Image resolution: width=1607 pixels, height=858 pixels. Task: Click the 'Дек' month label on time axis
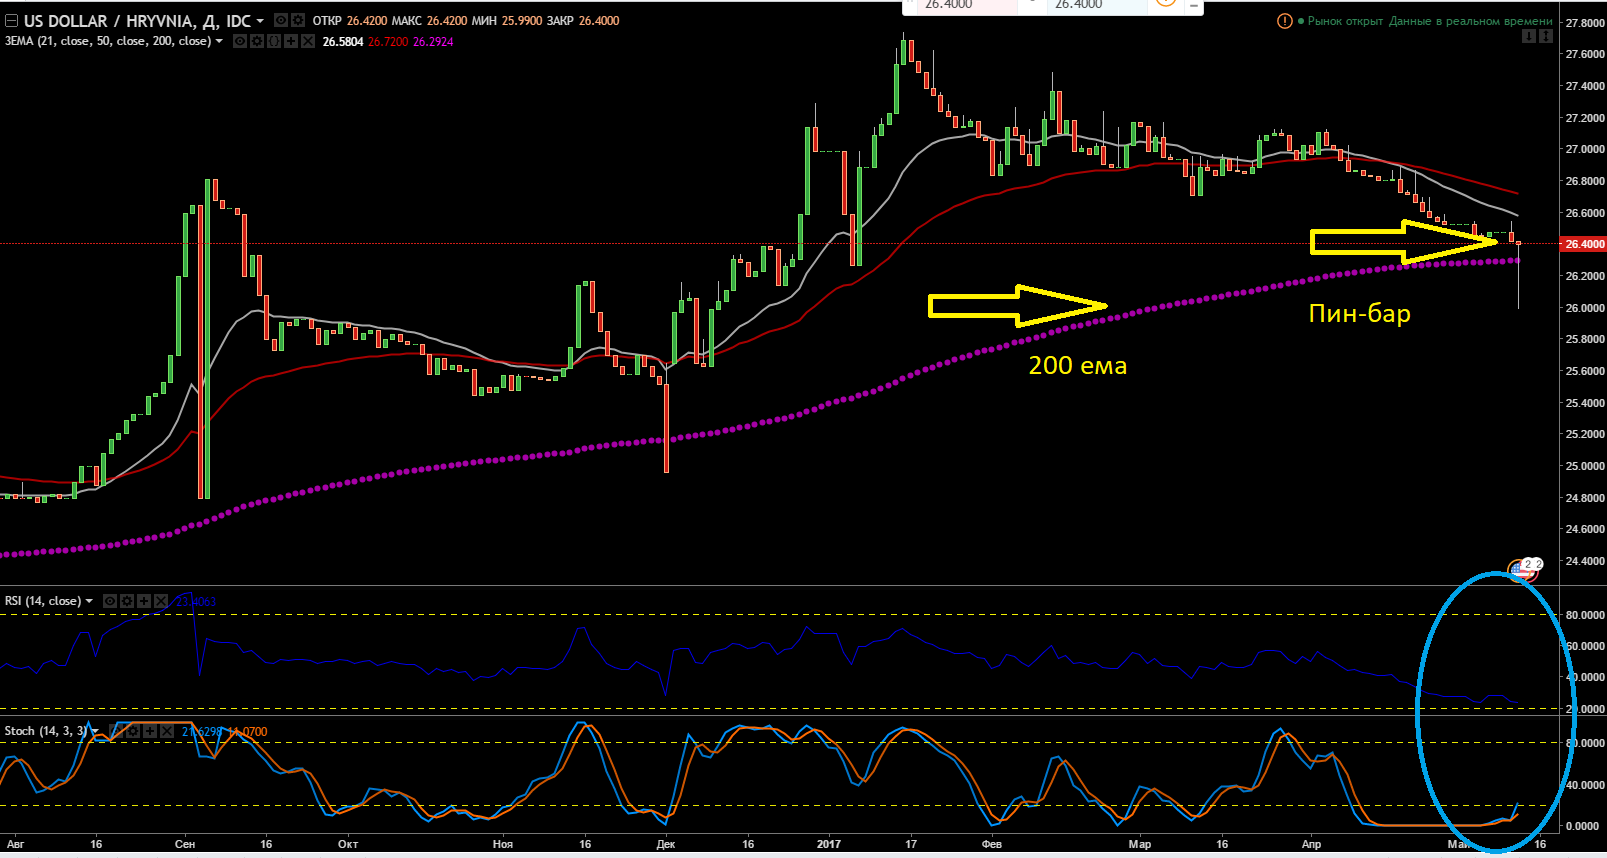point(666,844)
